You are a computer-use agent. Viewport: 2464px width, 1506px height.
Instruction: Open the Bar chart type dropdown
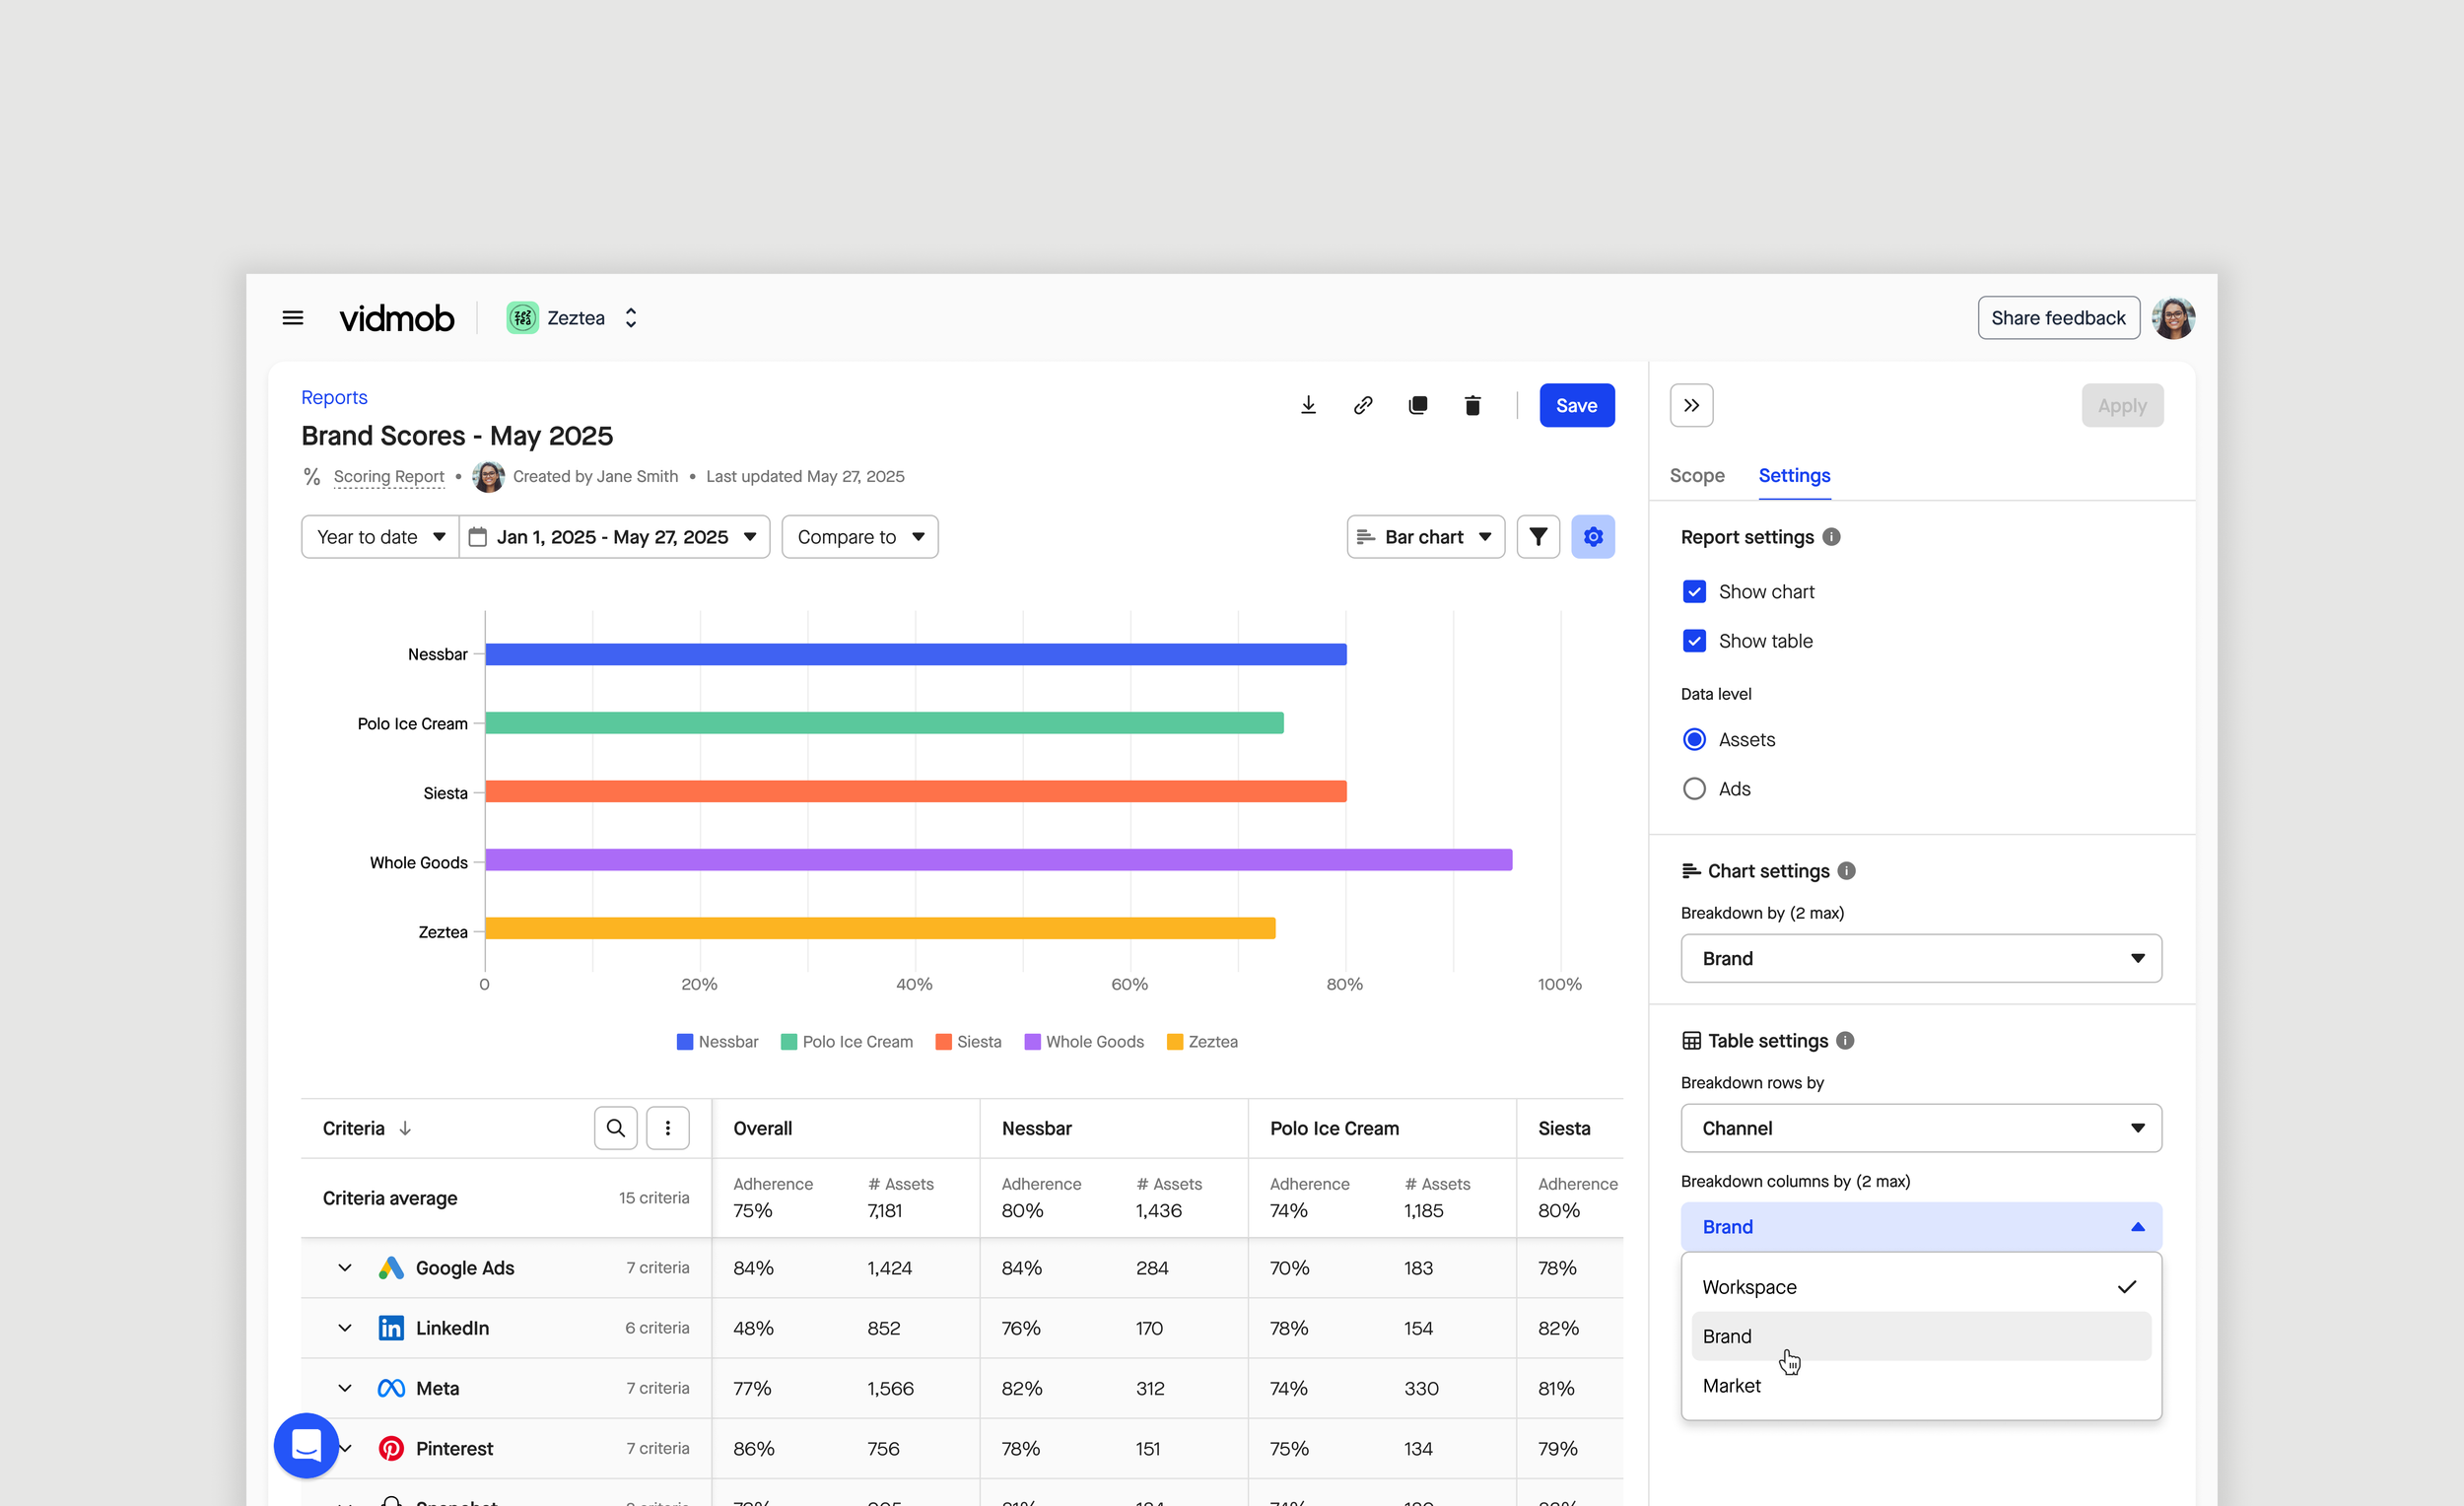pos(1425,537)
